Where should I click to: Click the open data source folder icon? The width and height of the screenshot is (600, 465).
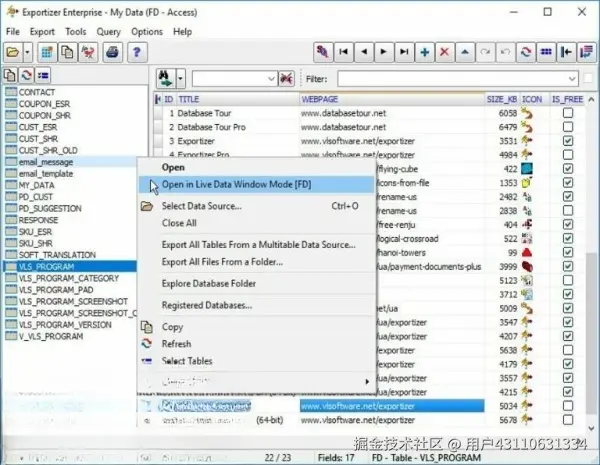(13, 52)
